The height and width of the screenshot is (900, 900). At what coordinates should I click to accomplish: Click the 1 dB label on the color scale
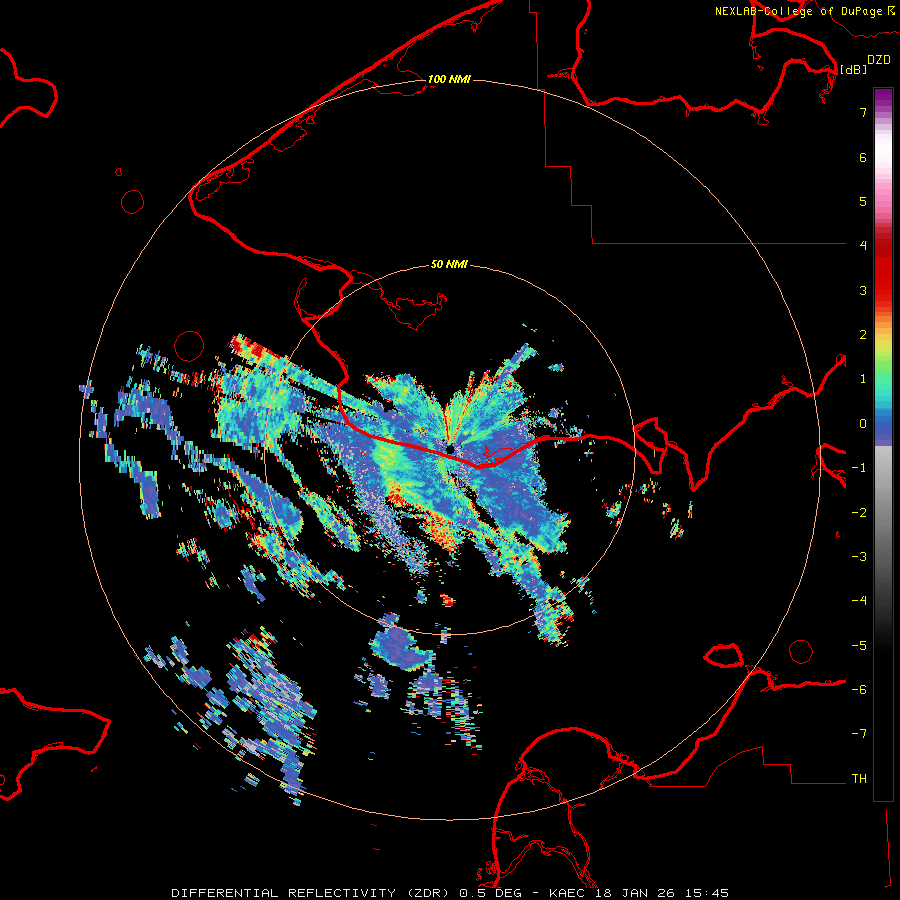click(863, 379)
